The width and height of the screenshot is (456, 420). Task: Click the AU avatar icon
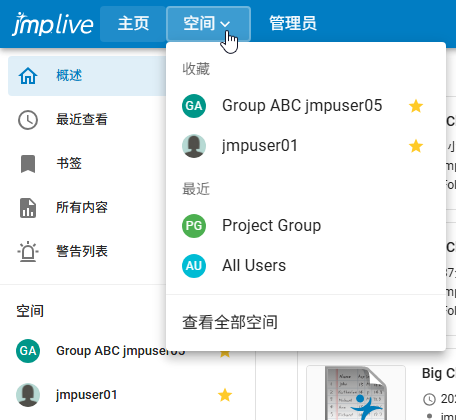194,266
